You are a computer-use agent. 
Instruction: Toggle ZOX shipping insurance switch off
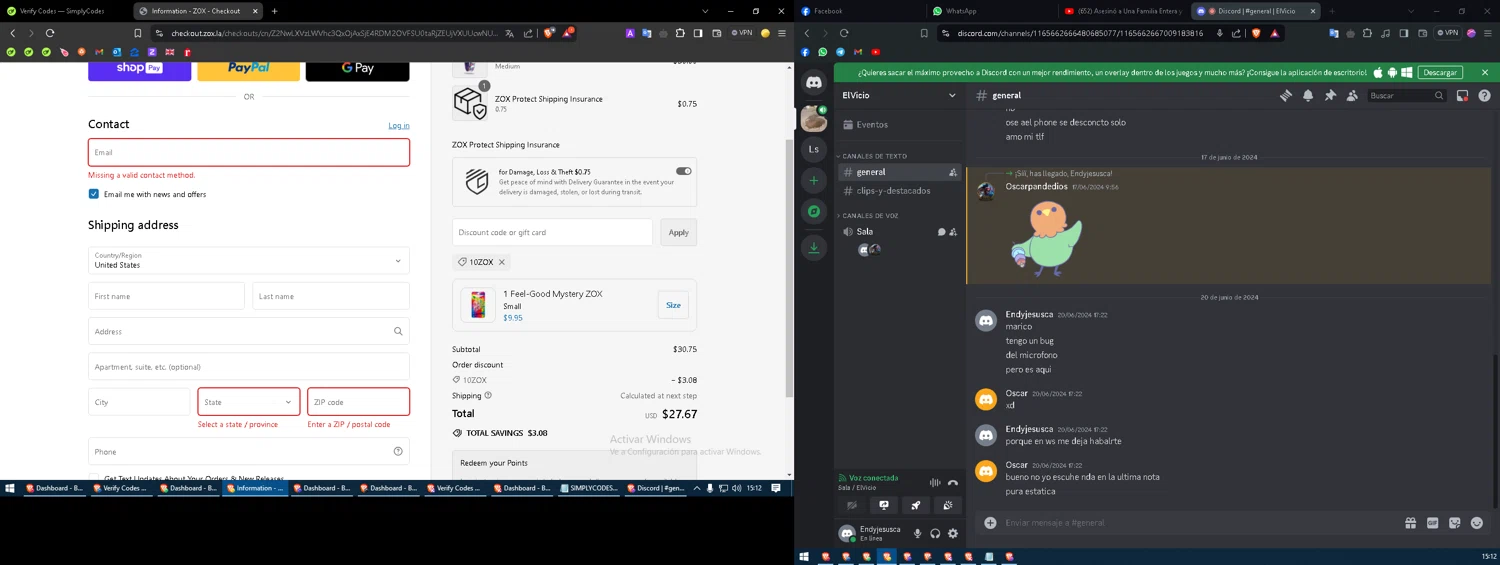coord(684,171)
